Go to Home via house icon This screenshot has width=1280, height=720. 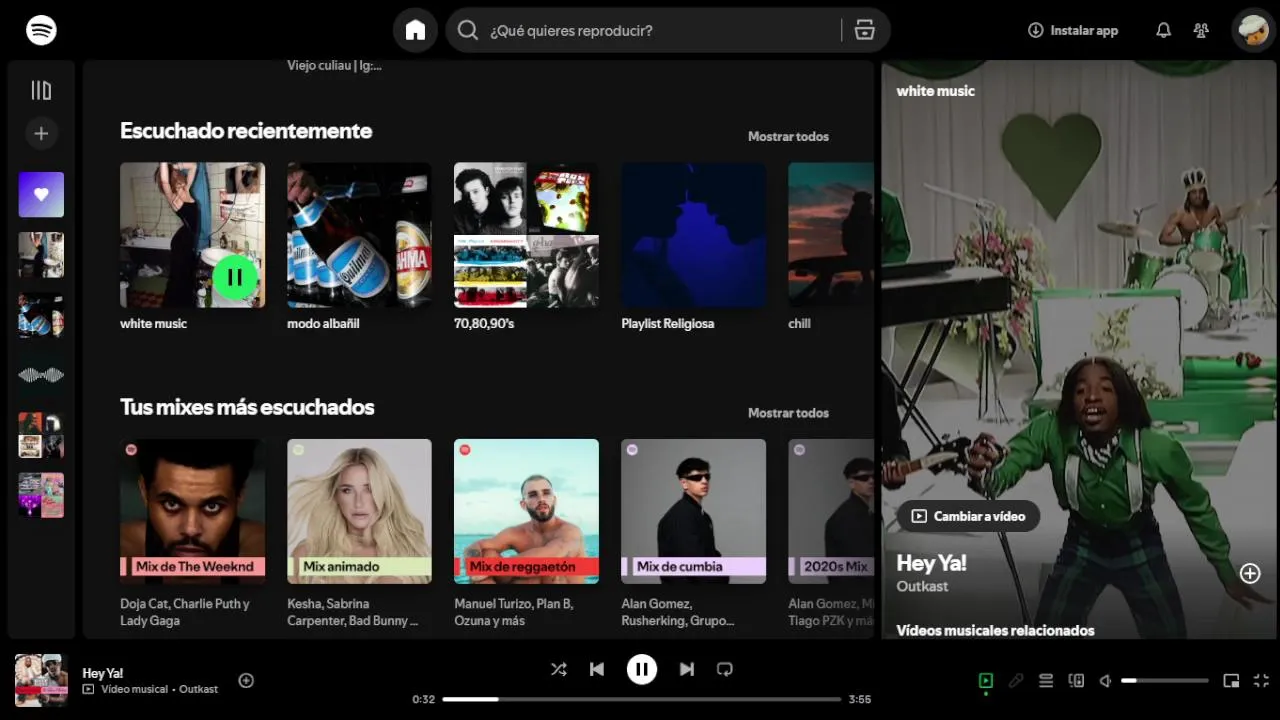tap(416, 30)
